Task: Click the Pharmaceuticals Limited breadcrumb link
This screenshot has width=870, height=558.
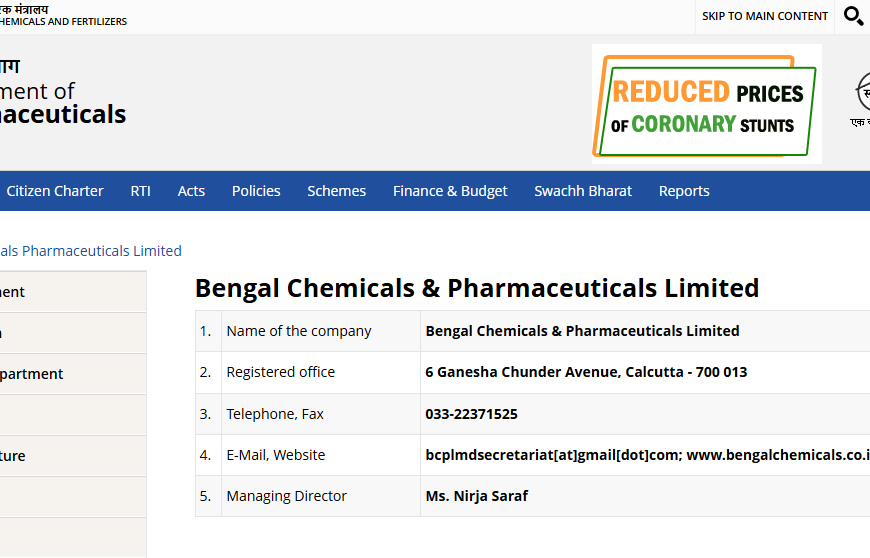Action: pyautogui.click(x=90, y=251)
